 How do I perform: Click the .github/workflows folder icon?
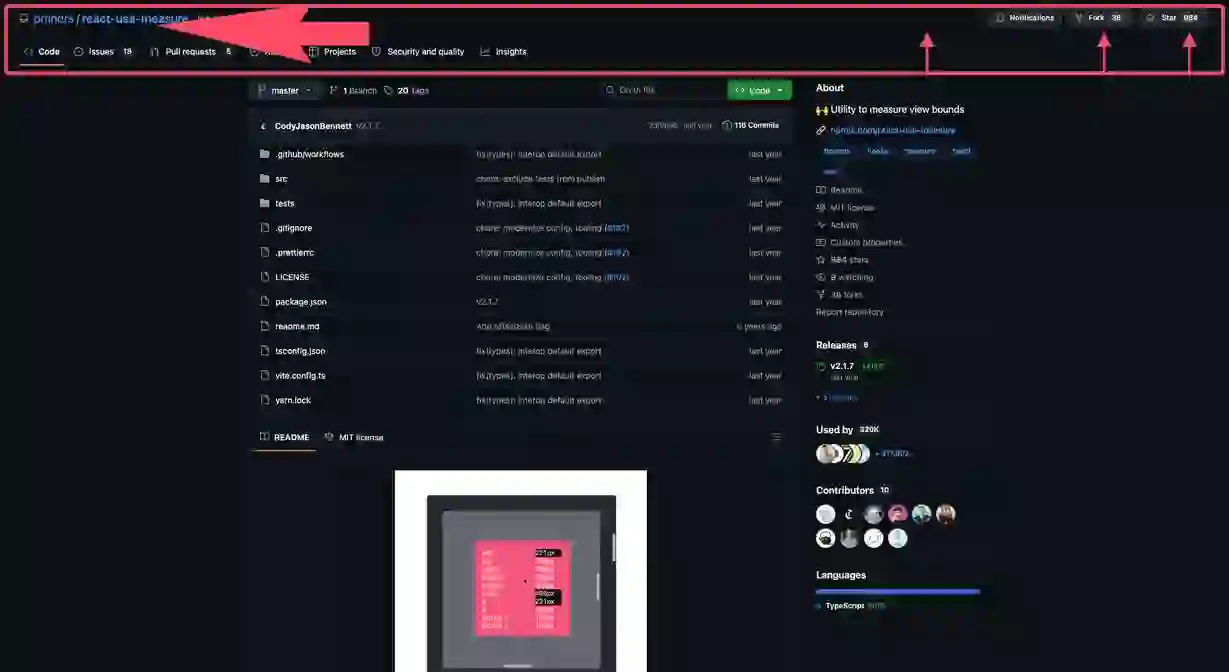pos(265,154)
